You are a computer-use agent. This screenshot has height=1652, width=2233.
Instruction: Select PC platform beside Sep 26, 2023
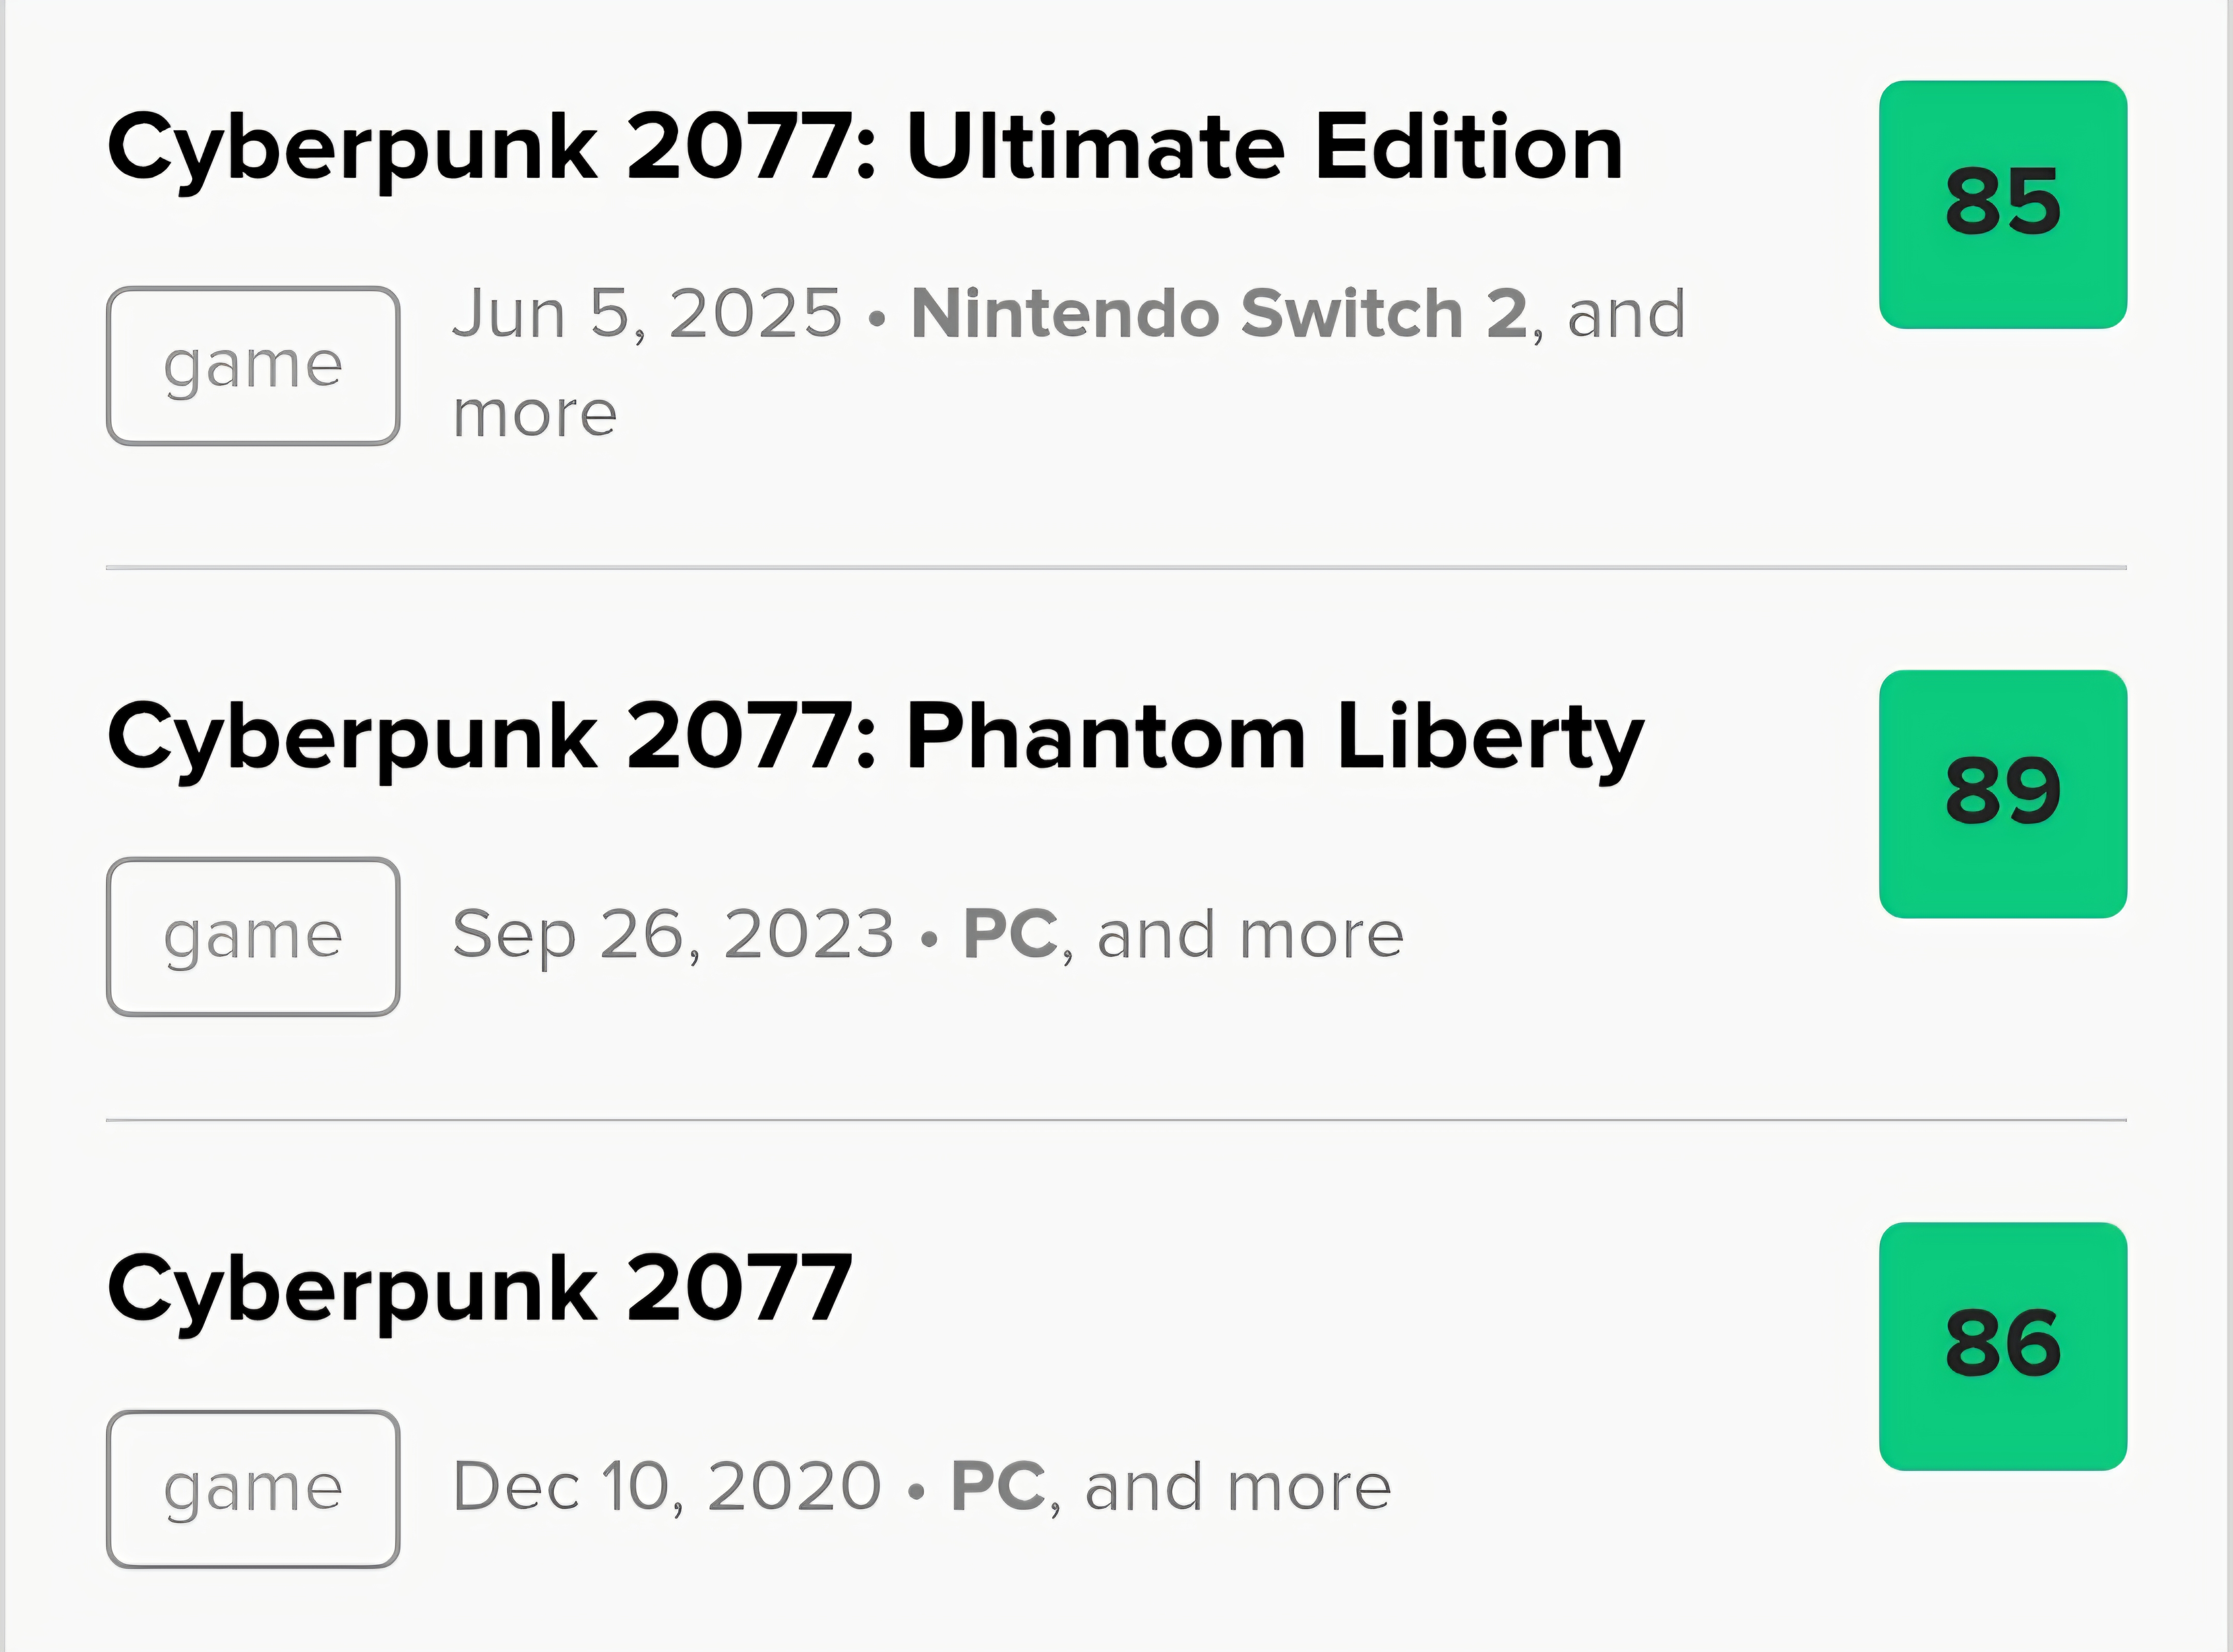pos(1010,934)
